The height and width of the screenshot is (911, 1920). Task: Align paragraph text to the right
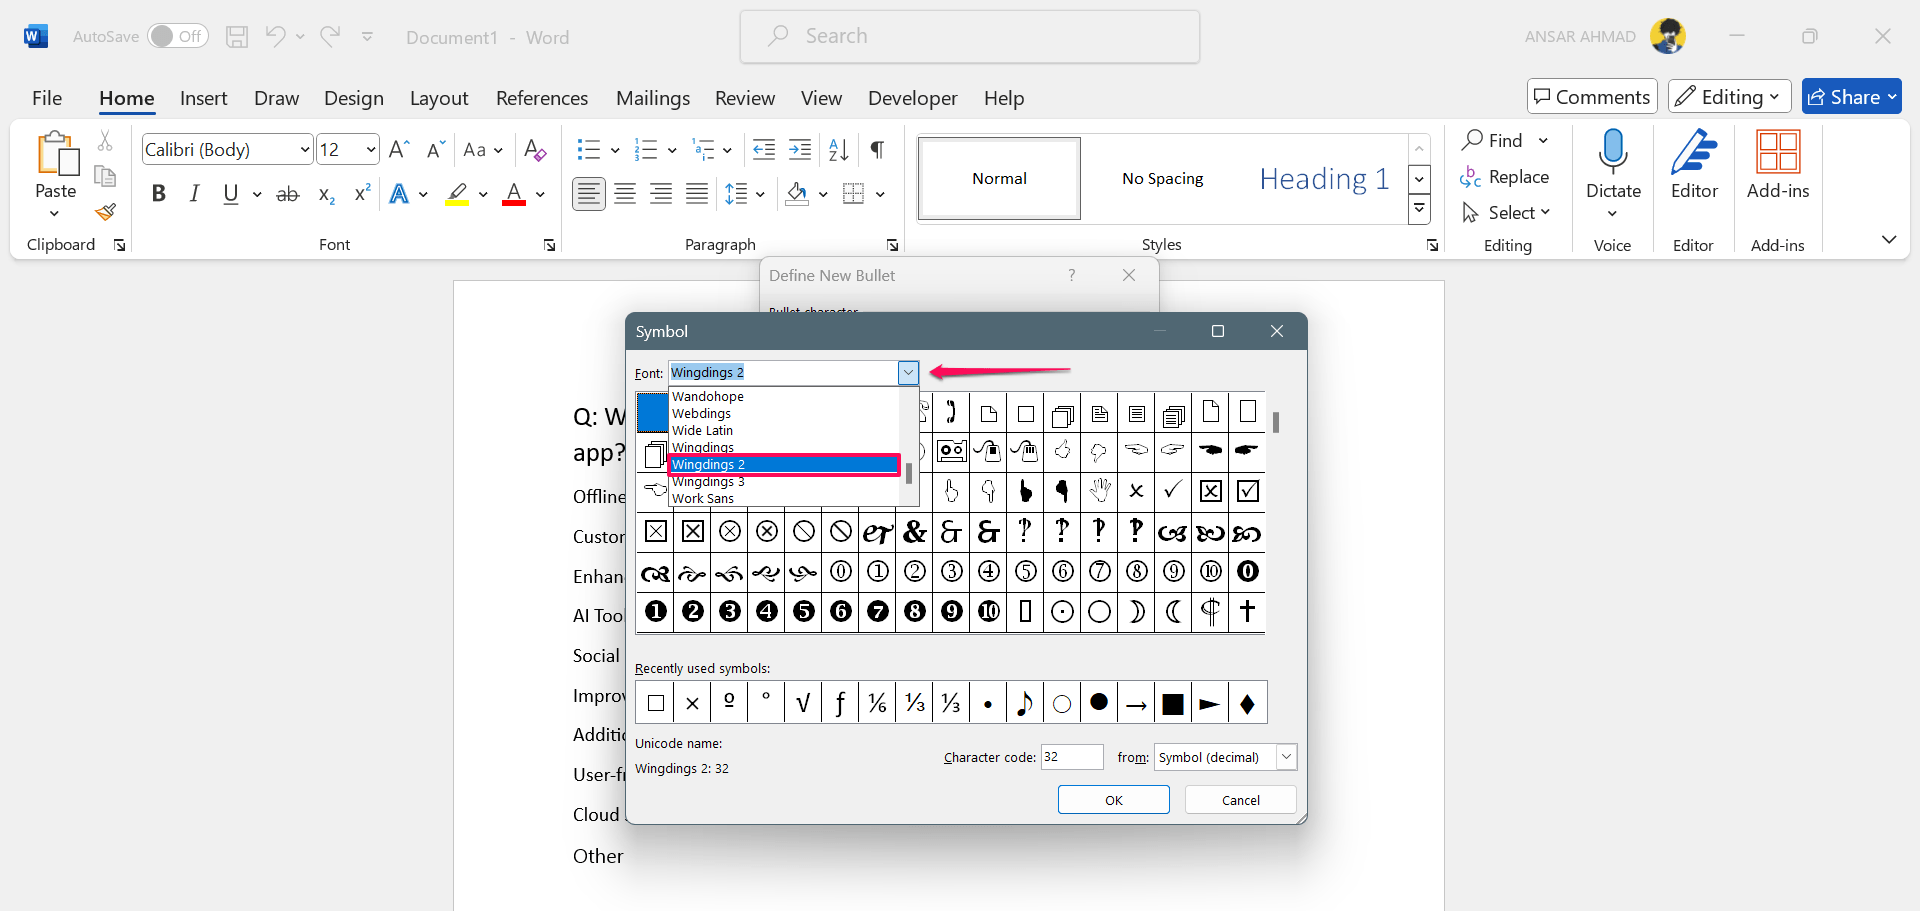coord(661,194)
